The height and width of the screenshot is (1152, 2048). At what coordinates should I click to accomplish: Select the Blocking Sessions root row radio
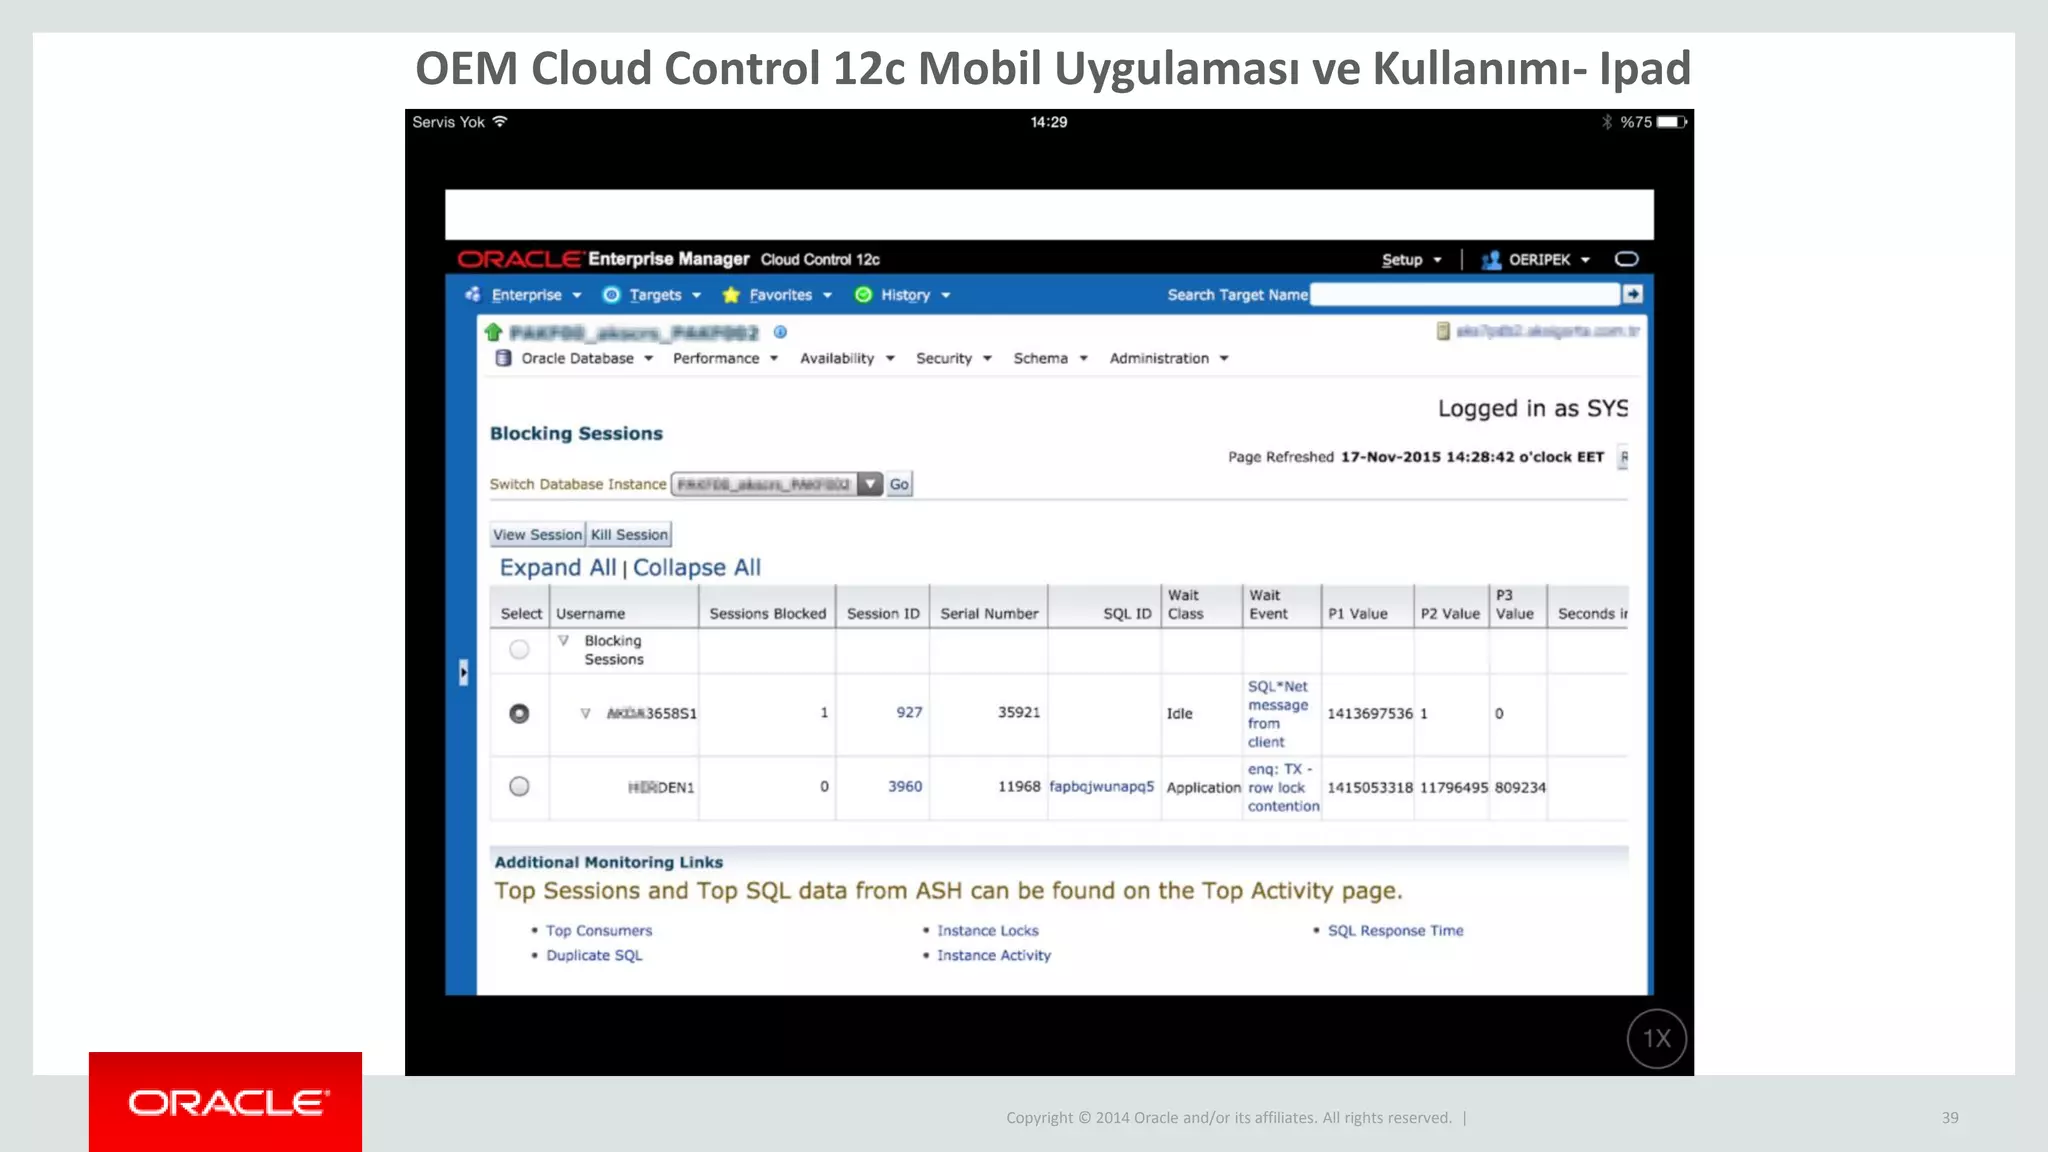pos(519,650)
